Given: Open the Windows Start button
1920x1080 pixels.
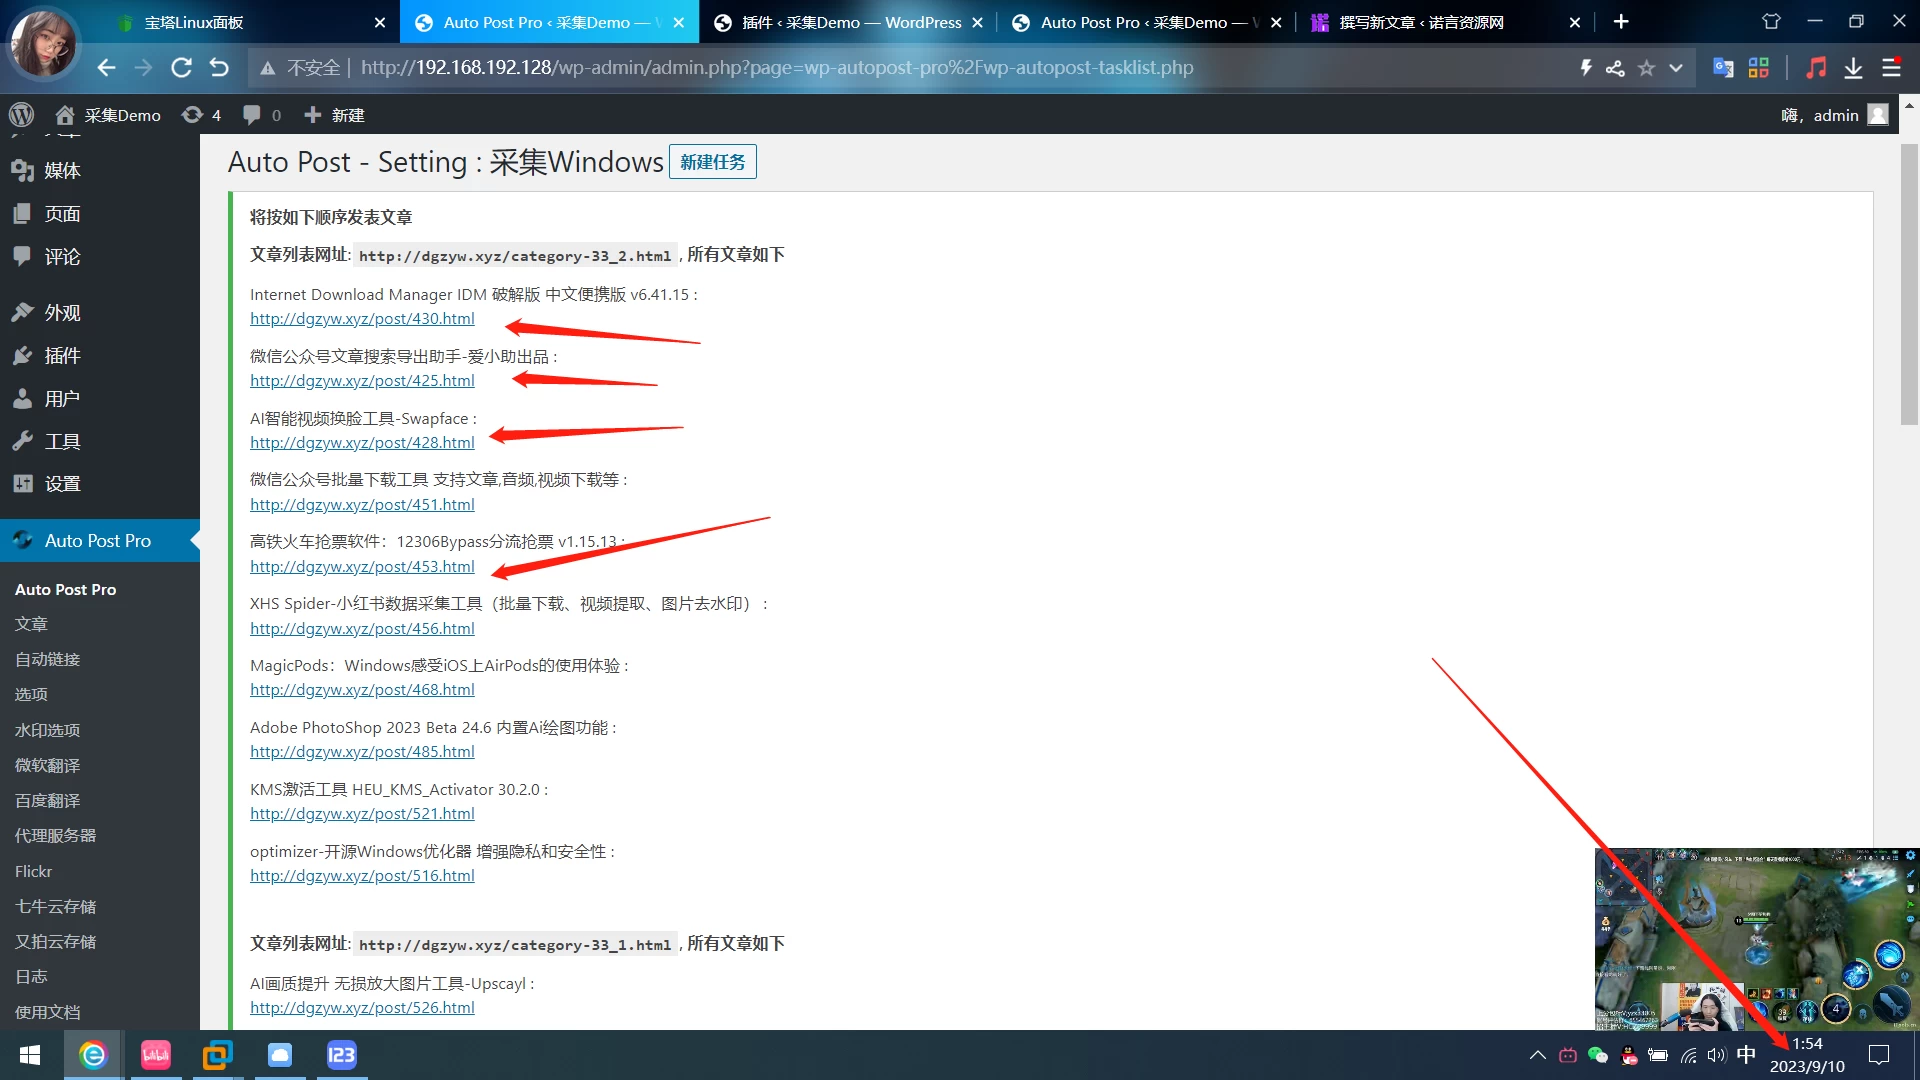Looking at the screenshot, I should point(30,1055).
